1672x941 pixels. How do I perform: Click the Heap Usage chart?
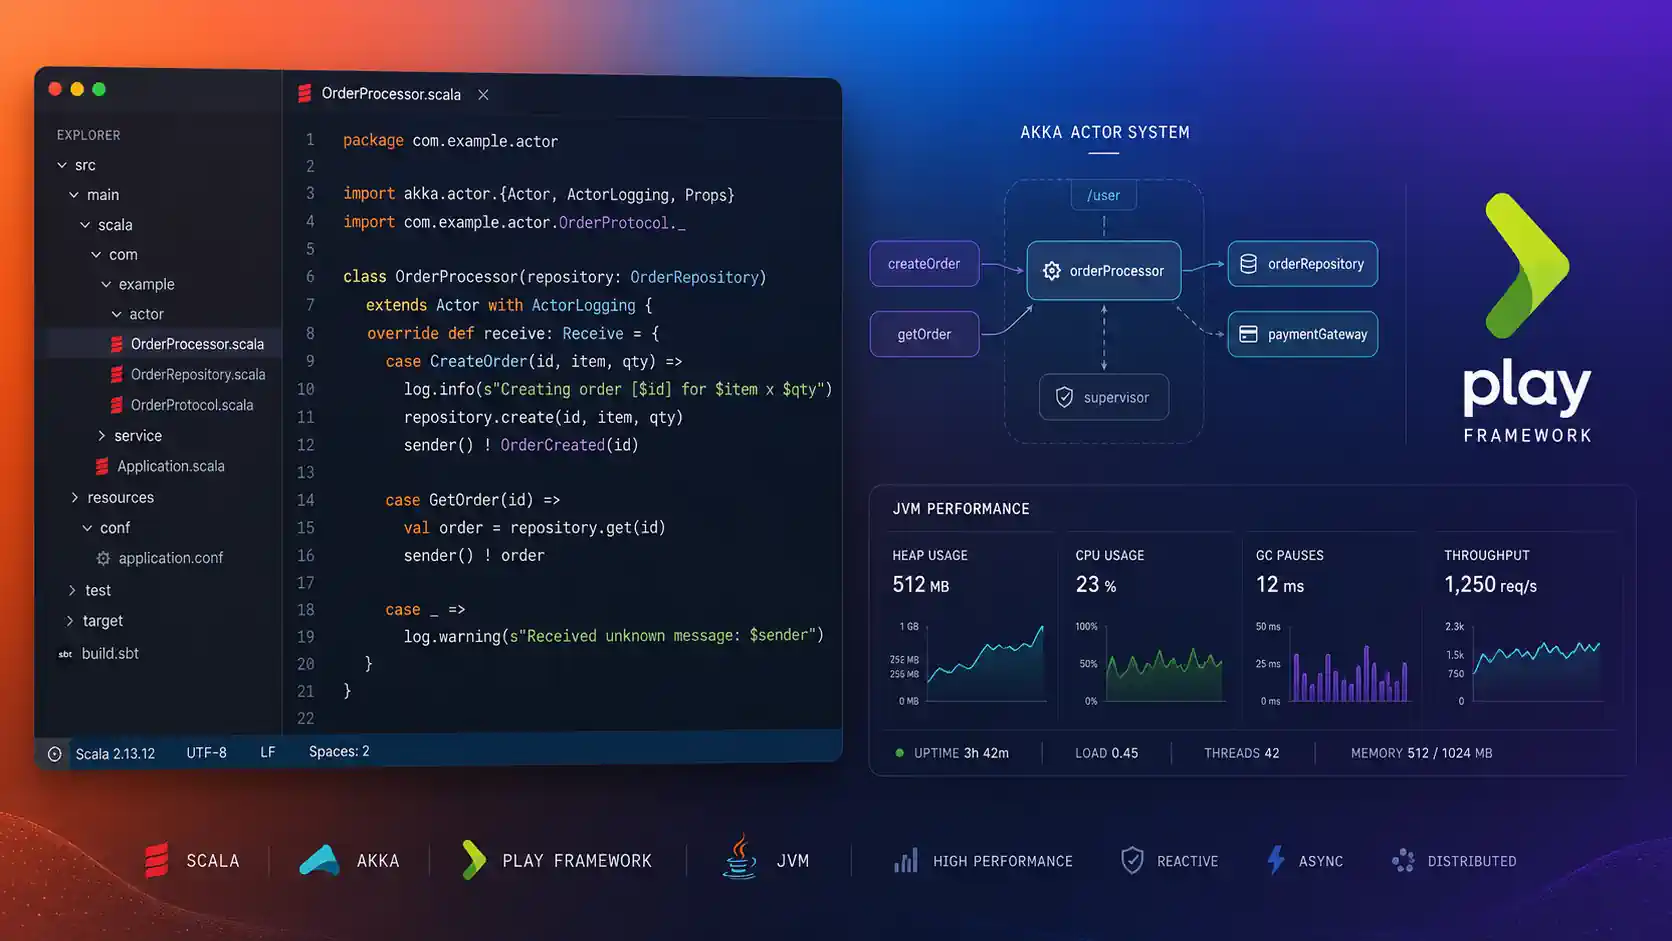(985, 664)
